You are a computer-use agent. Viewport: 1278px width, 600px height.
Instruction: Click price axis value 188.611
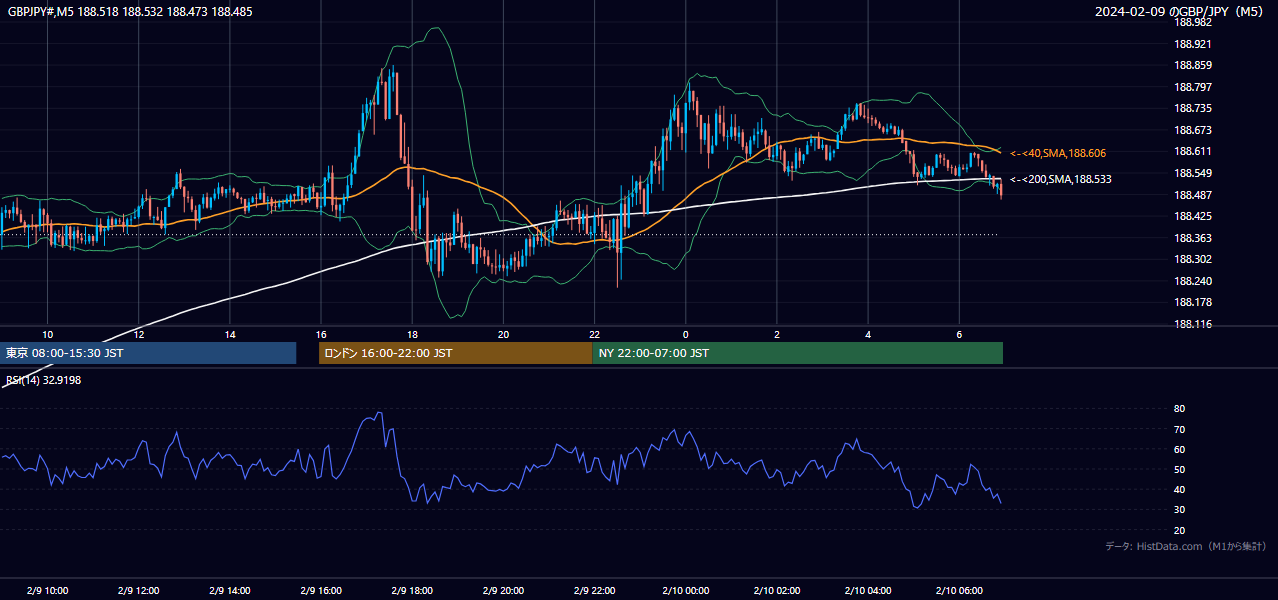coord(1192,151)
